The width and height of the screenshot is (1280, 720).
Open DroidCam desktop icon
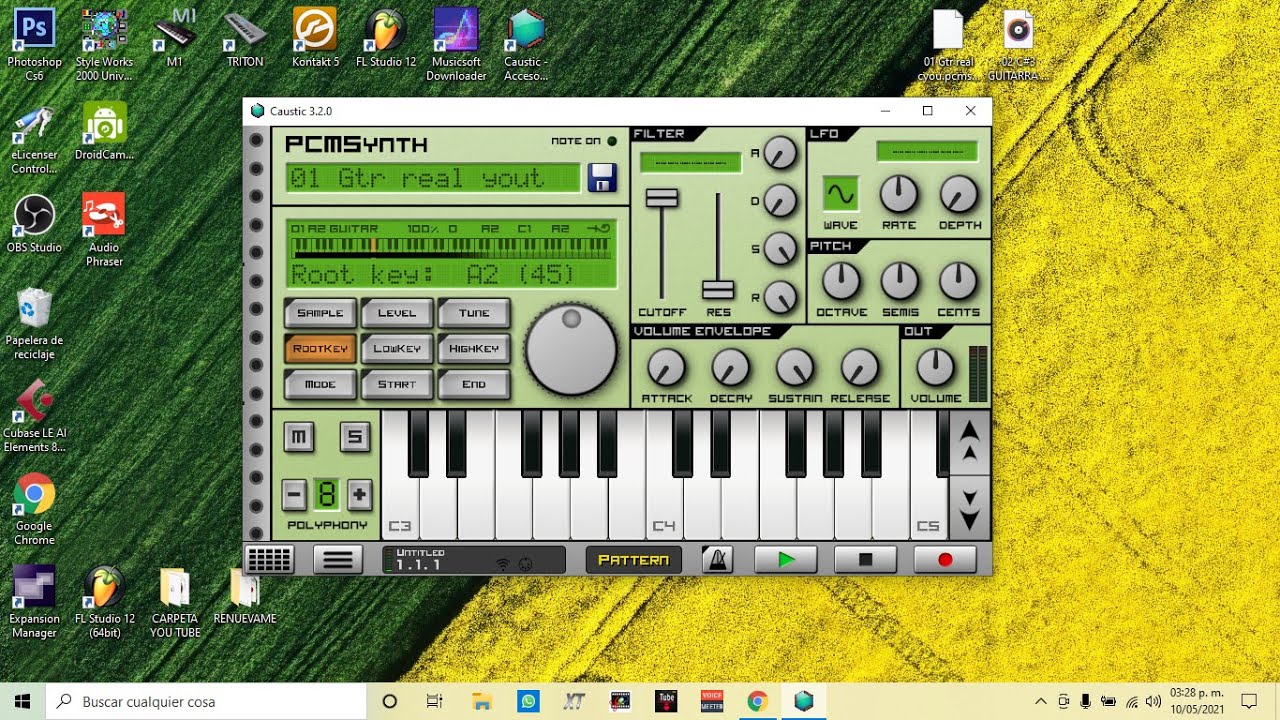tap(104, 131)
